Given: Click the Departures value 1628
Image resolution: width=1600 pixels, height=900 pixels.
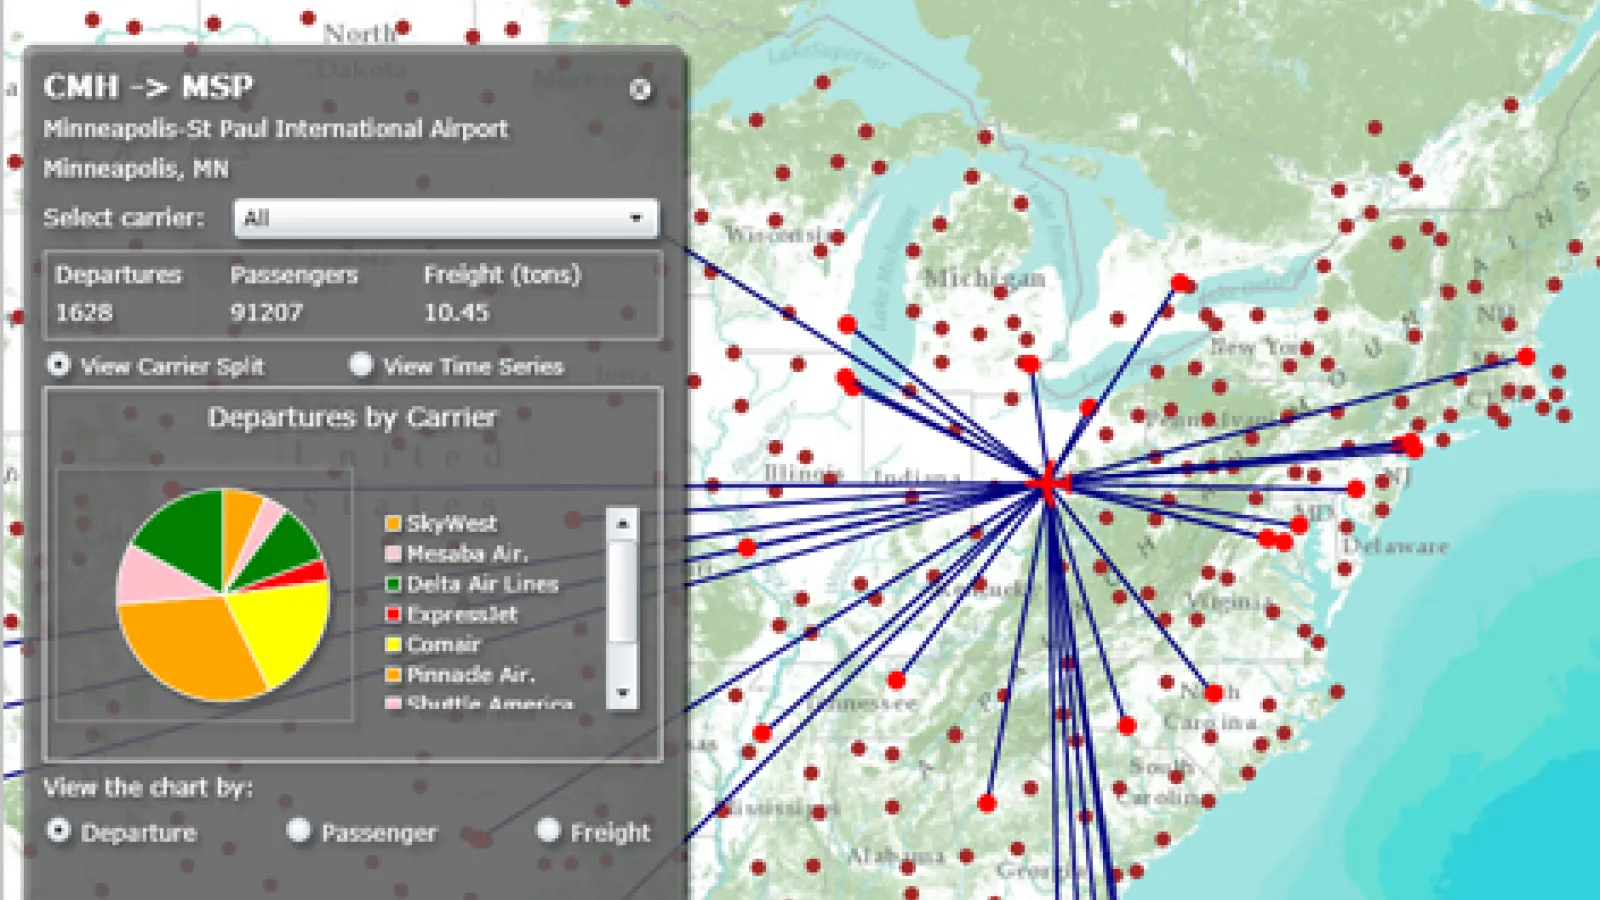Looking at the screenshot, I should [x=84, y=313].
